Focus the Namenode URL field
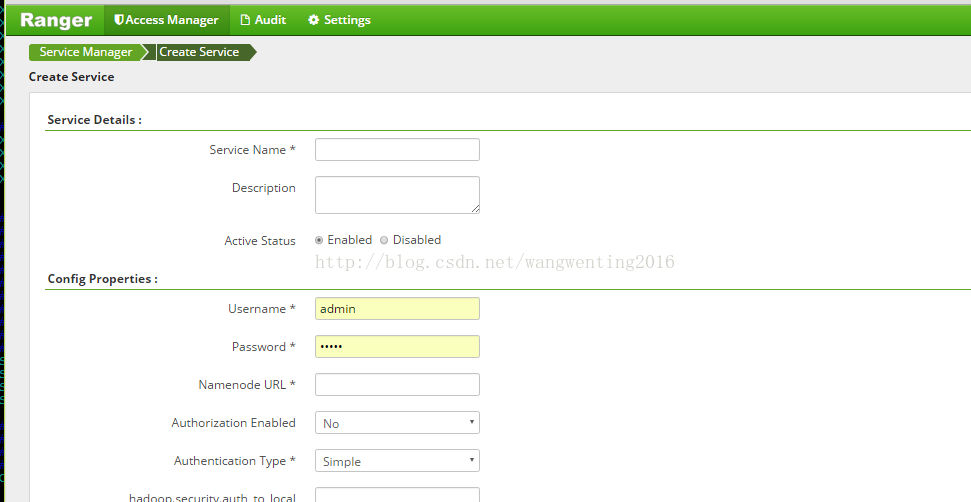This screenshot has width=971, height=502. 397,385
